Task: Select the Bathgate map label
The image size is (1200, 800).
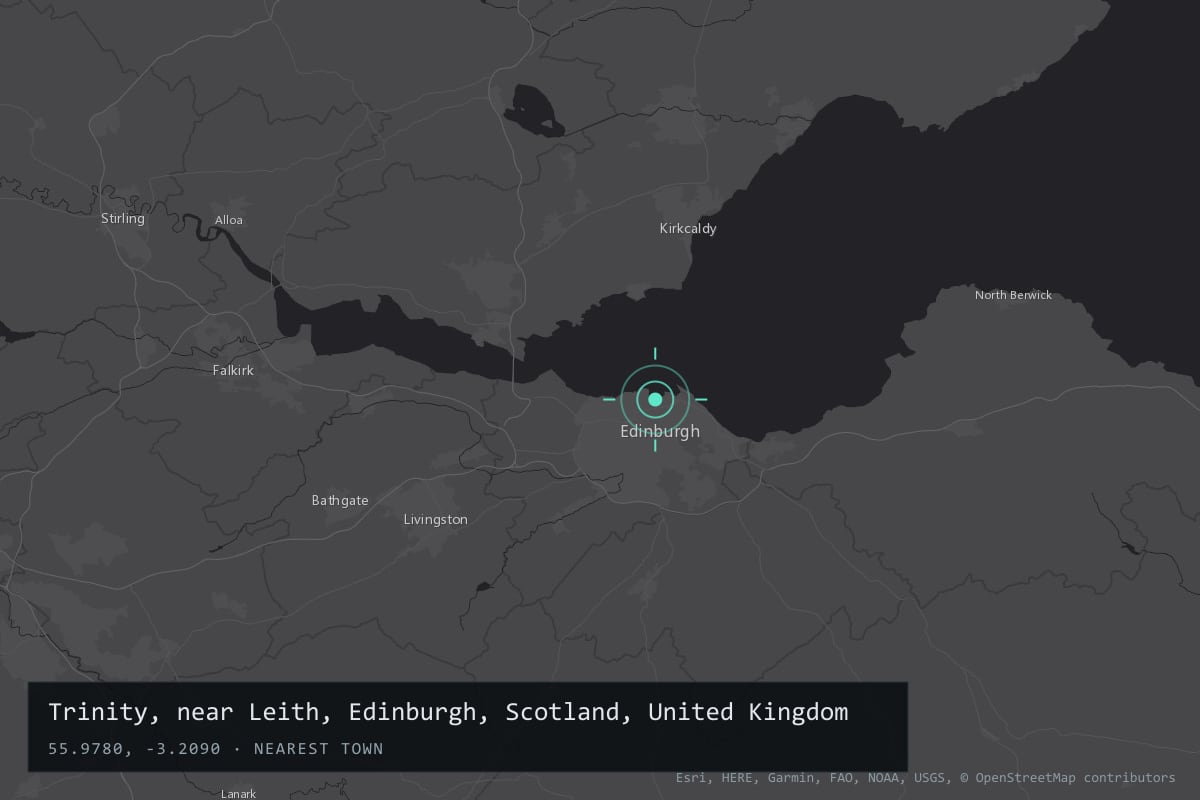Action: click(340, 500)
